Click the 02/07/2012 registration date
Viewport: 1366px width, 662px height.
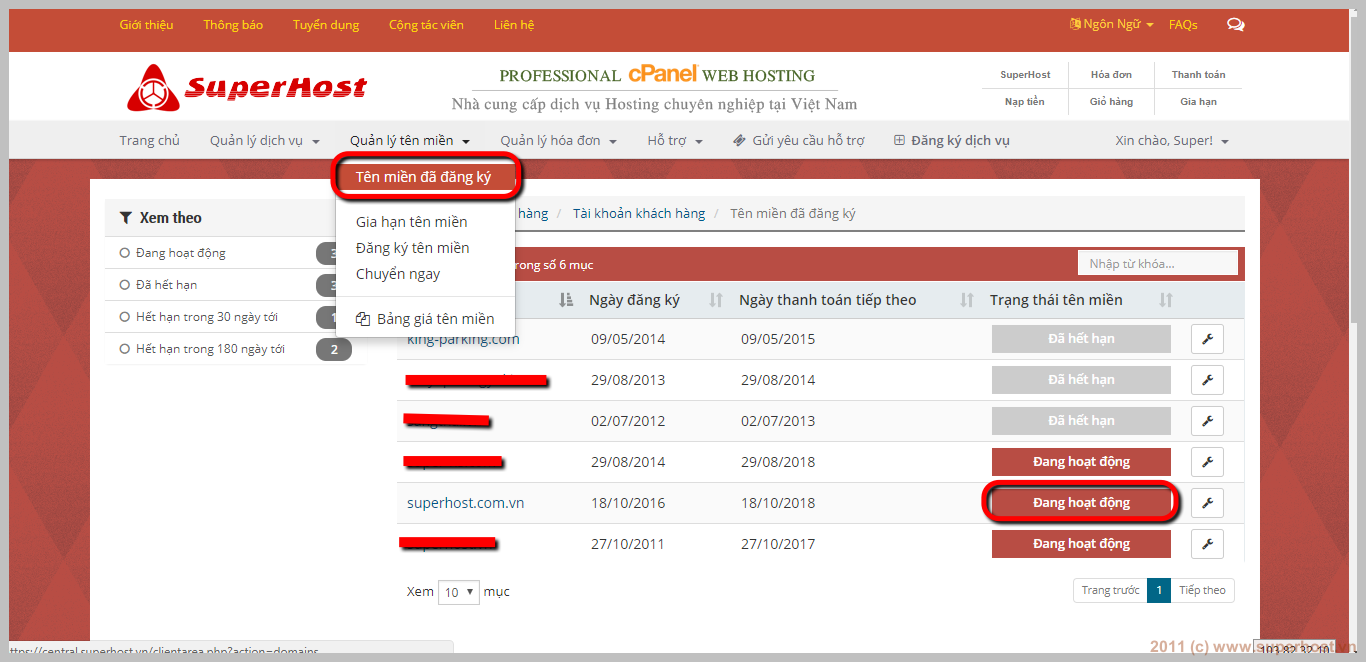coord(628,421)
